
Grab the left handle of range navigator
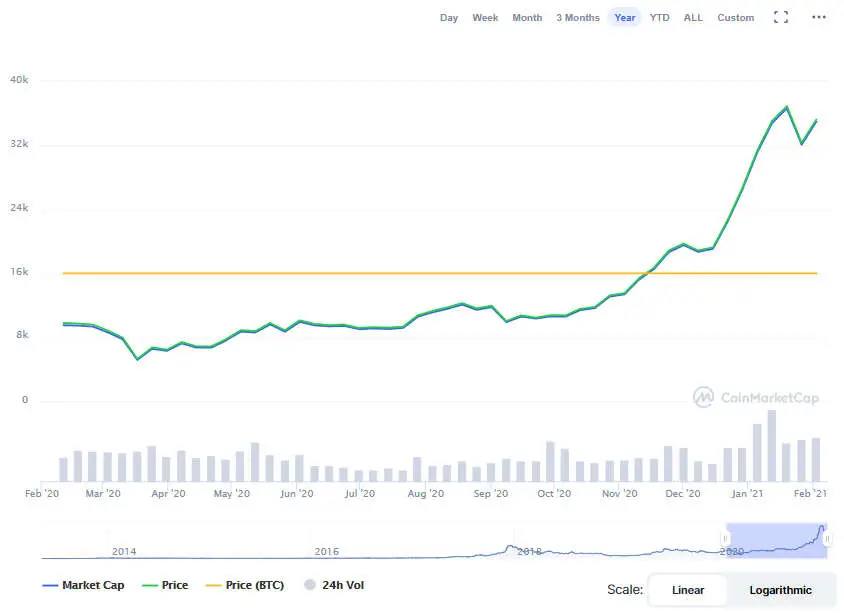pyautogui.click(x=725, y=538)
